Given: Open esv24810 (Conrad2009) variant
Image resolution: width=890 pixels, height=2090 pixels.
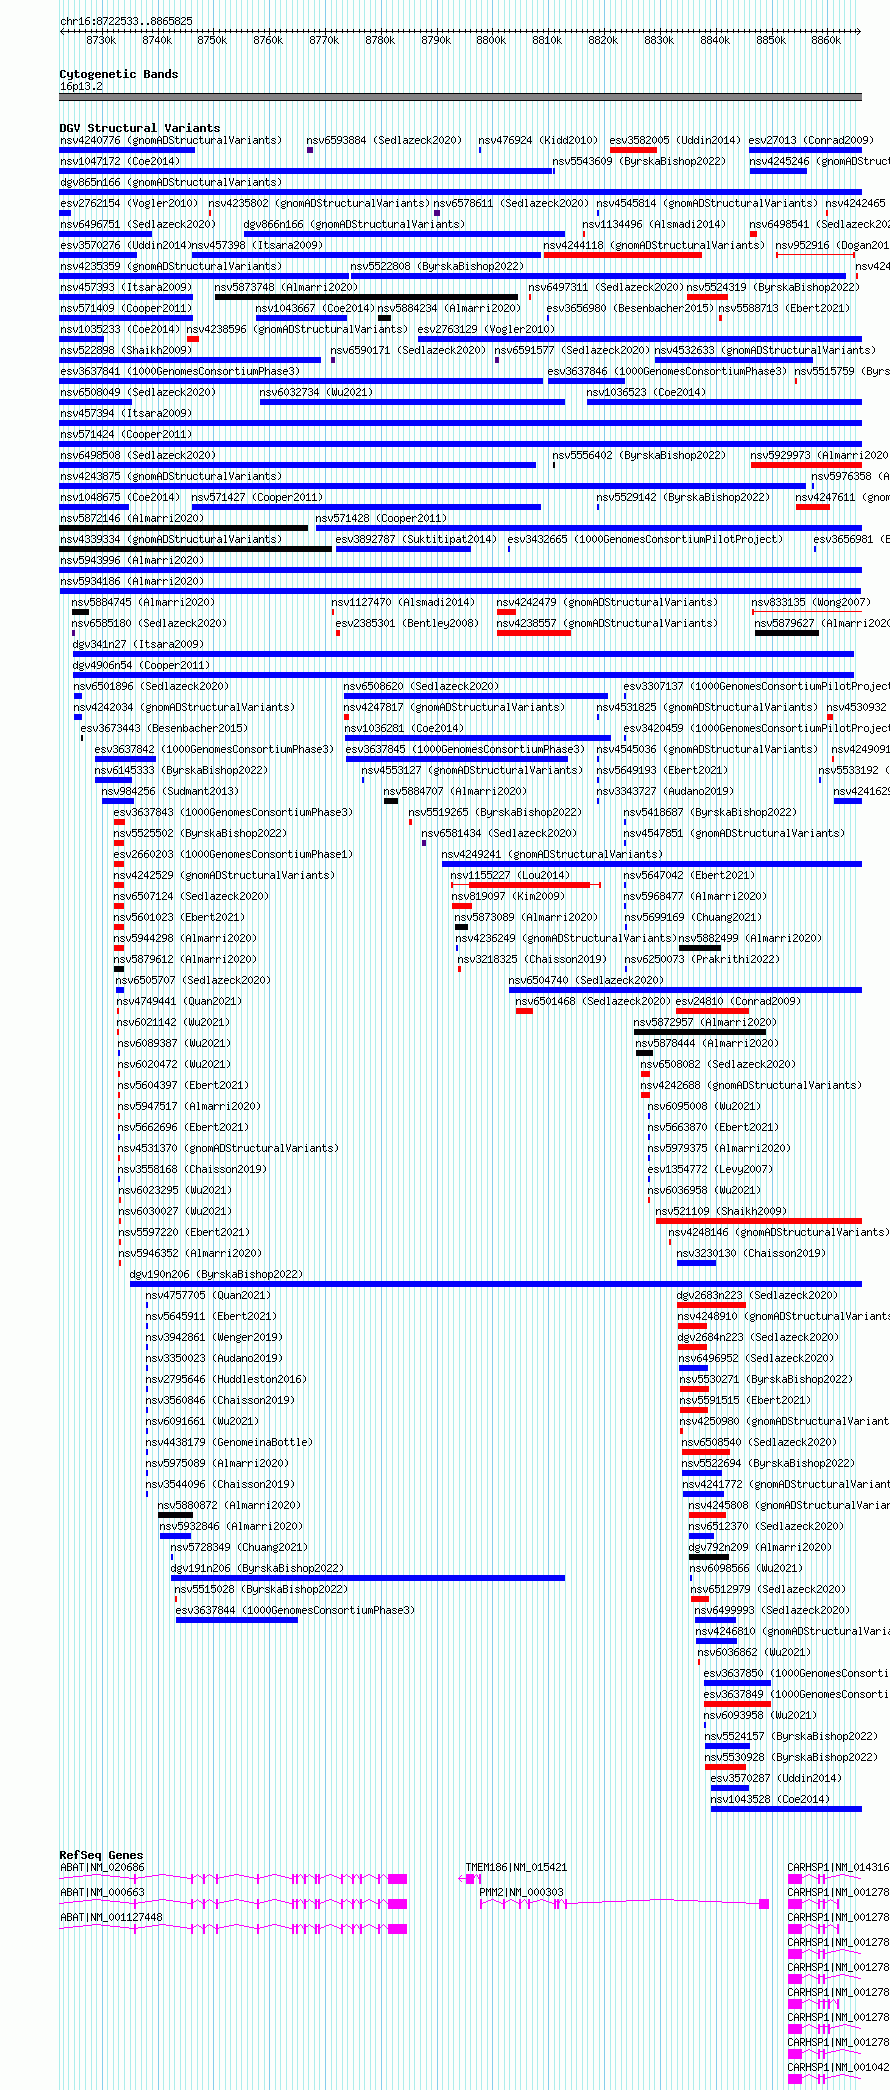Looking at the screenshot, I should [x=739, y=1001].
